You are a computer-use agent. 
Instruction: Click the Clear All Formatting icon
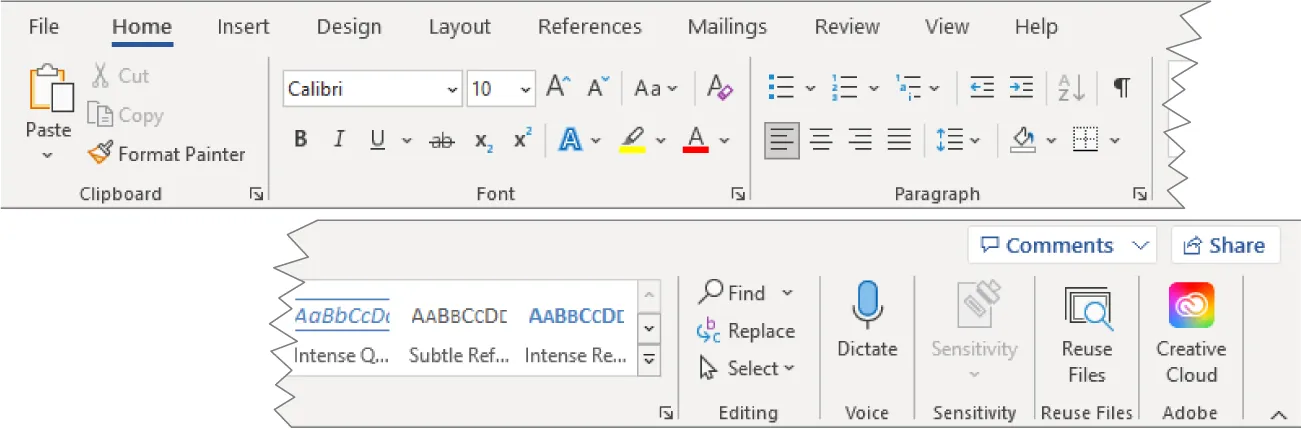pos(720,88)
